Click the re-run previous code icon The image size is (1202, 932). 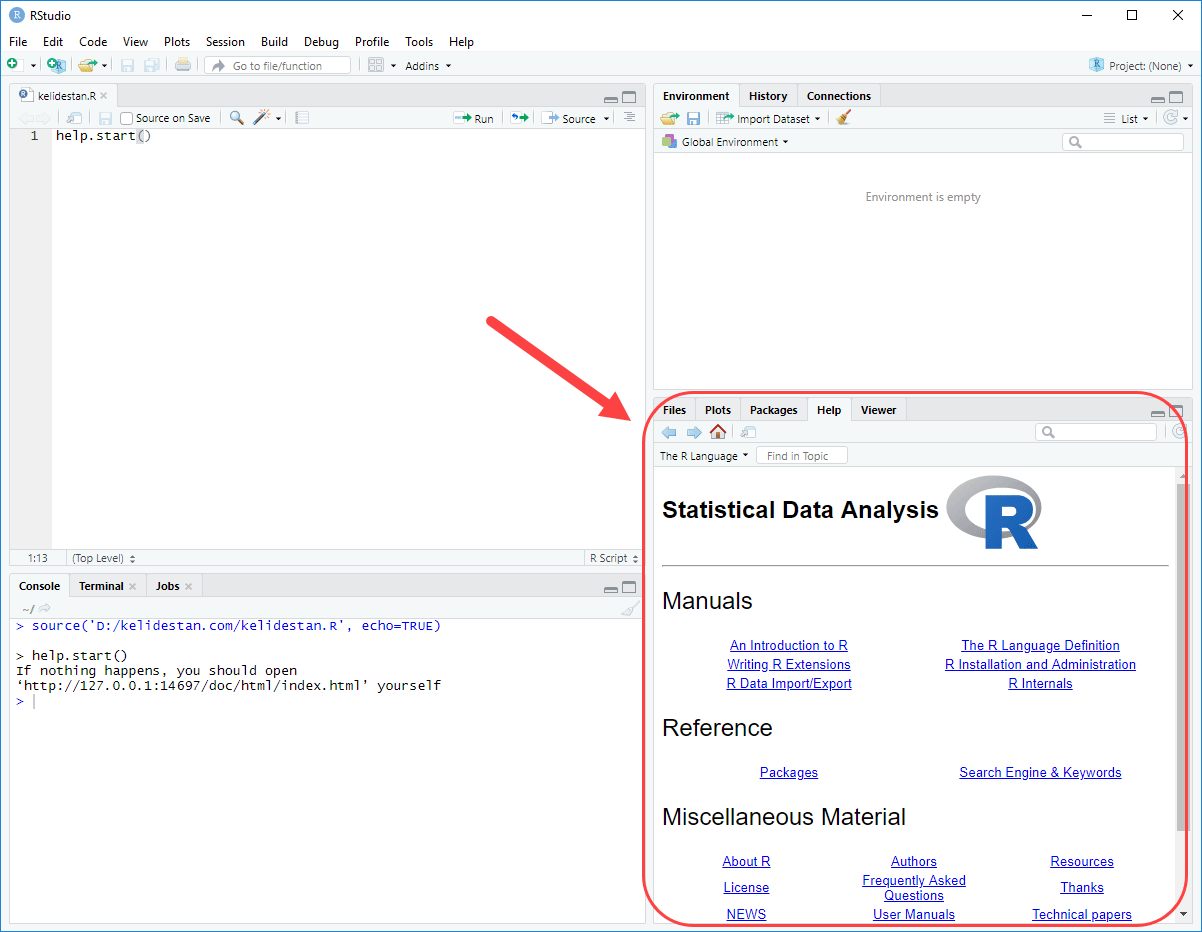519,118
